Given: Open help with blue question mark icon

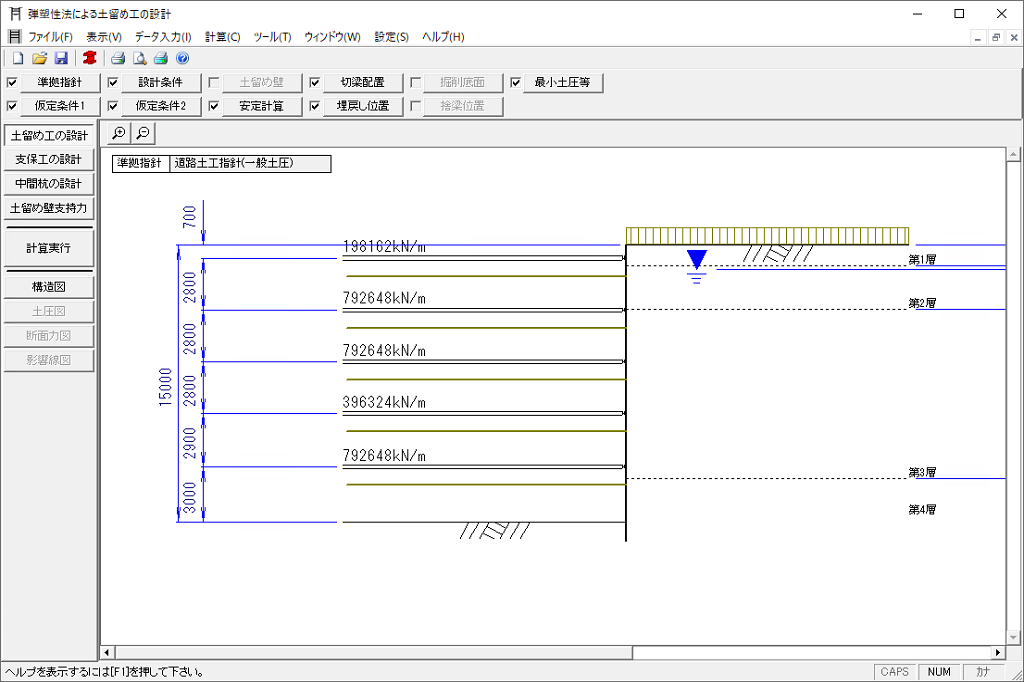Looking at the screenshot, I should click(x=182, y=58).
